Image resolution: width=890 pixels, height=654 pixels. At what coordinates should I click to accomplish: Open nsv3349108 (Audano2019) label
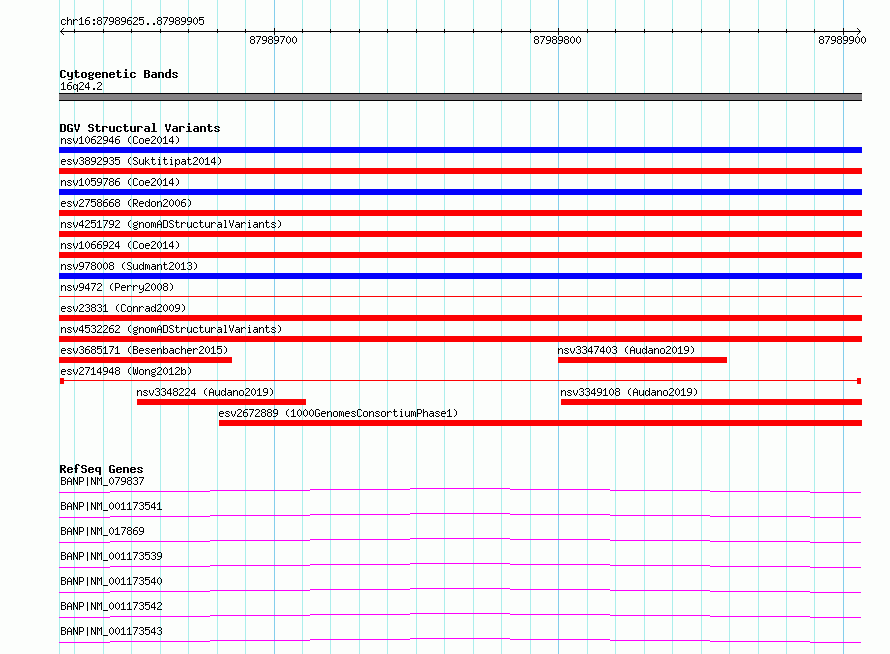coord(629,392)
